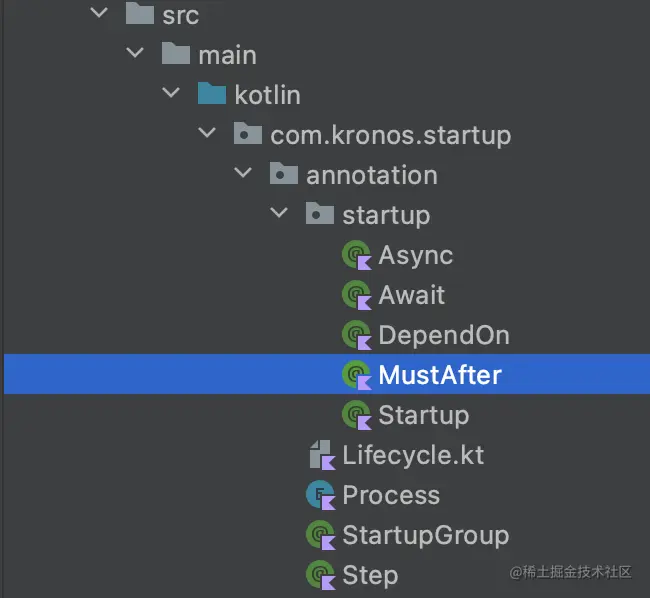Collapse the startup package chevron
This screenshot has width=650, height=598.
(x=279, y=215)
